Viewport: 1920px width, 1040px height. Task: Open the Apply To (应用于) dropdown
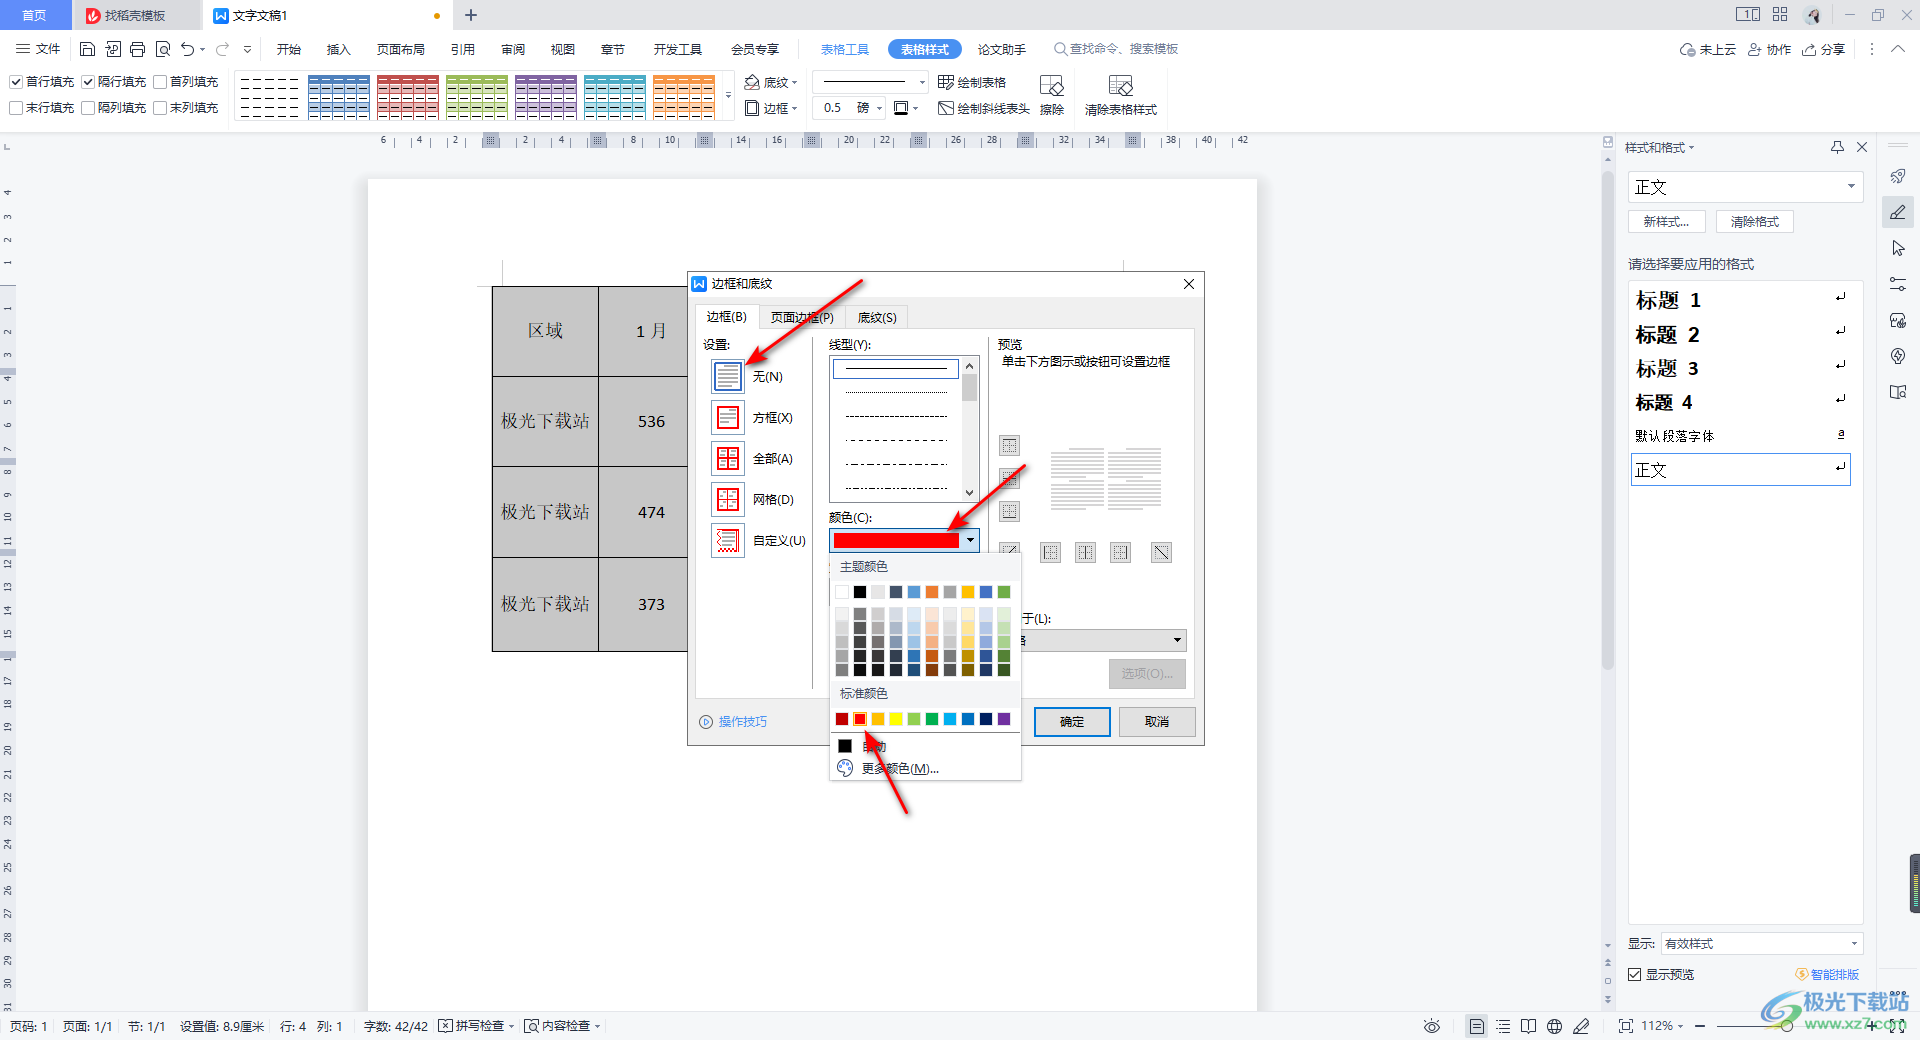coord(1177,640)
